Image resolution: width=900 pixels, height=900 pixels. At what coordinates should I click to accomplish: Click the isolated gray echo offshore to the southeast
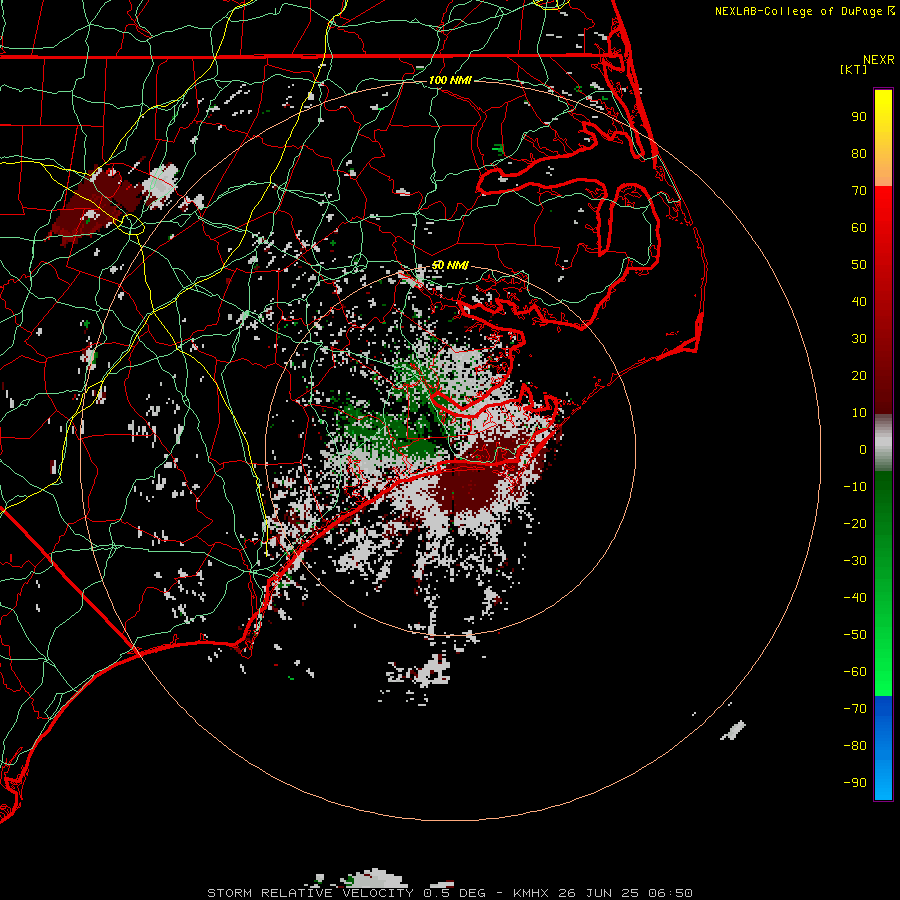point(734,731)
